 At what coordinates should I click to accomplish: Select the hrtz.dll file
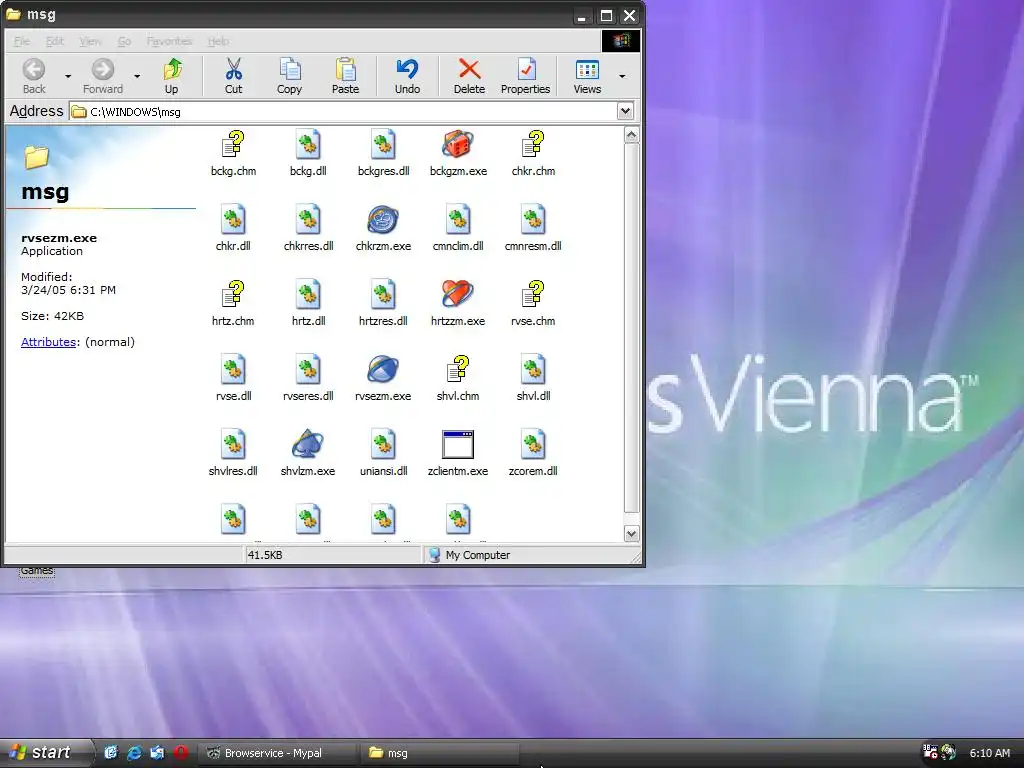coord(308,302)
